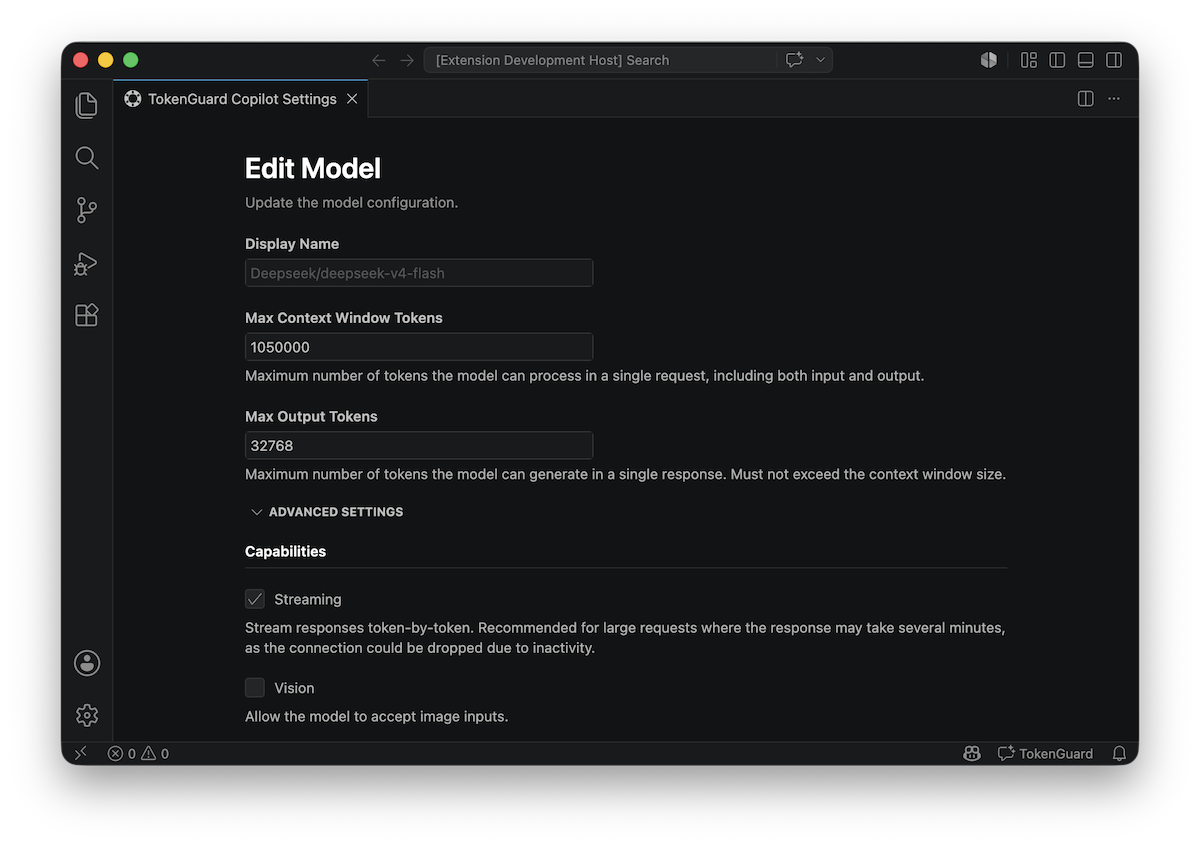Open the editor More Actions ellipsis
The image size is (1200, 846).
pyautogui.click(x=1114, y=99)
